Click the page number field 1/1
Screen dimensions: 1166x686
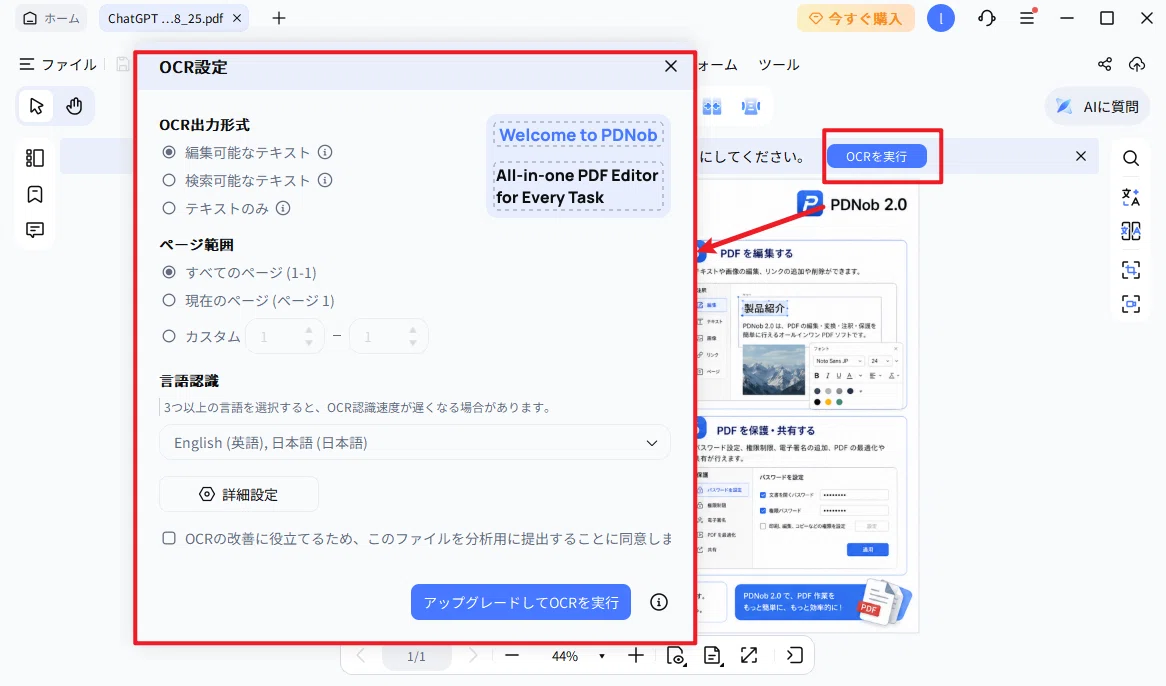tap(416, 656)
